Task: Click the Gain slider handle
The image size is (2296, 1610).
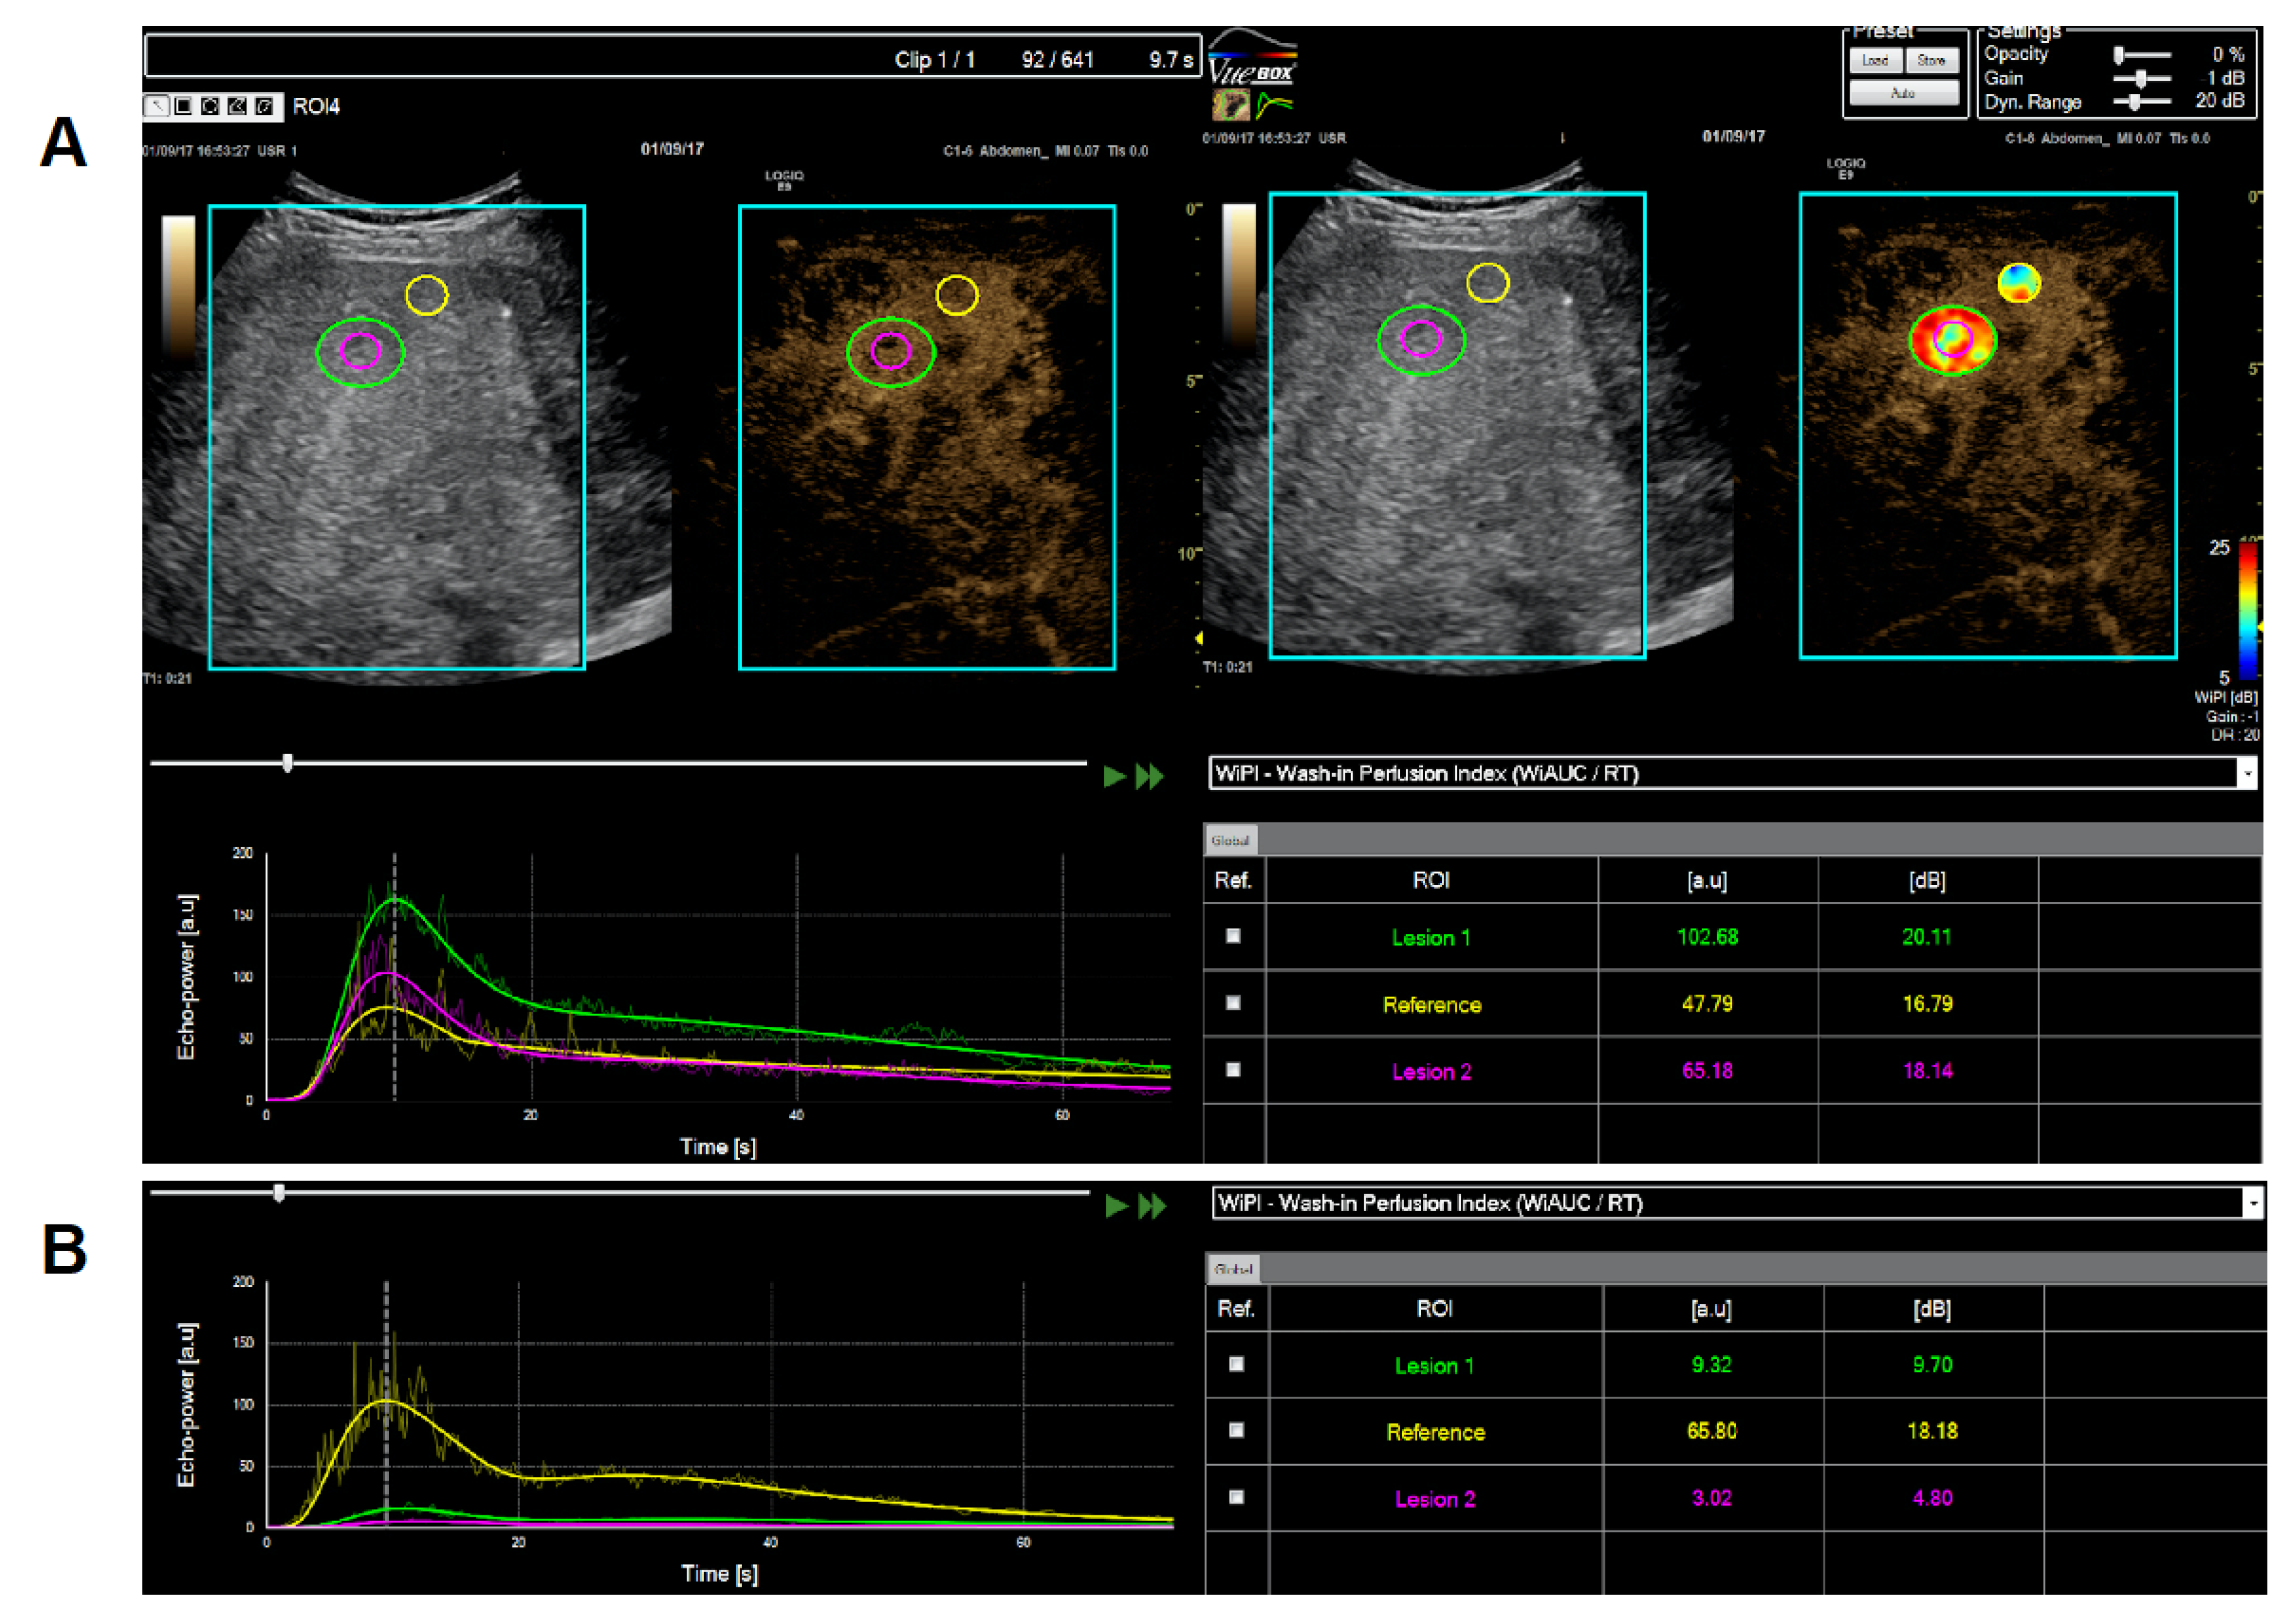Action: (2140, 78)
